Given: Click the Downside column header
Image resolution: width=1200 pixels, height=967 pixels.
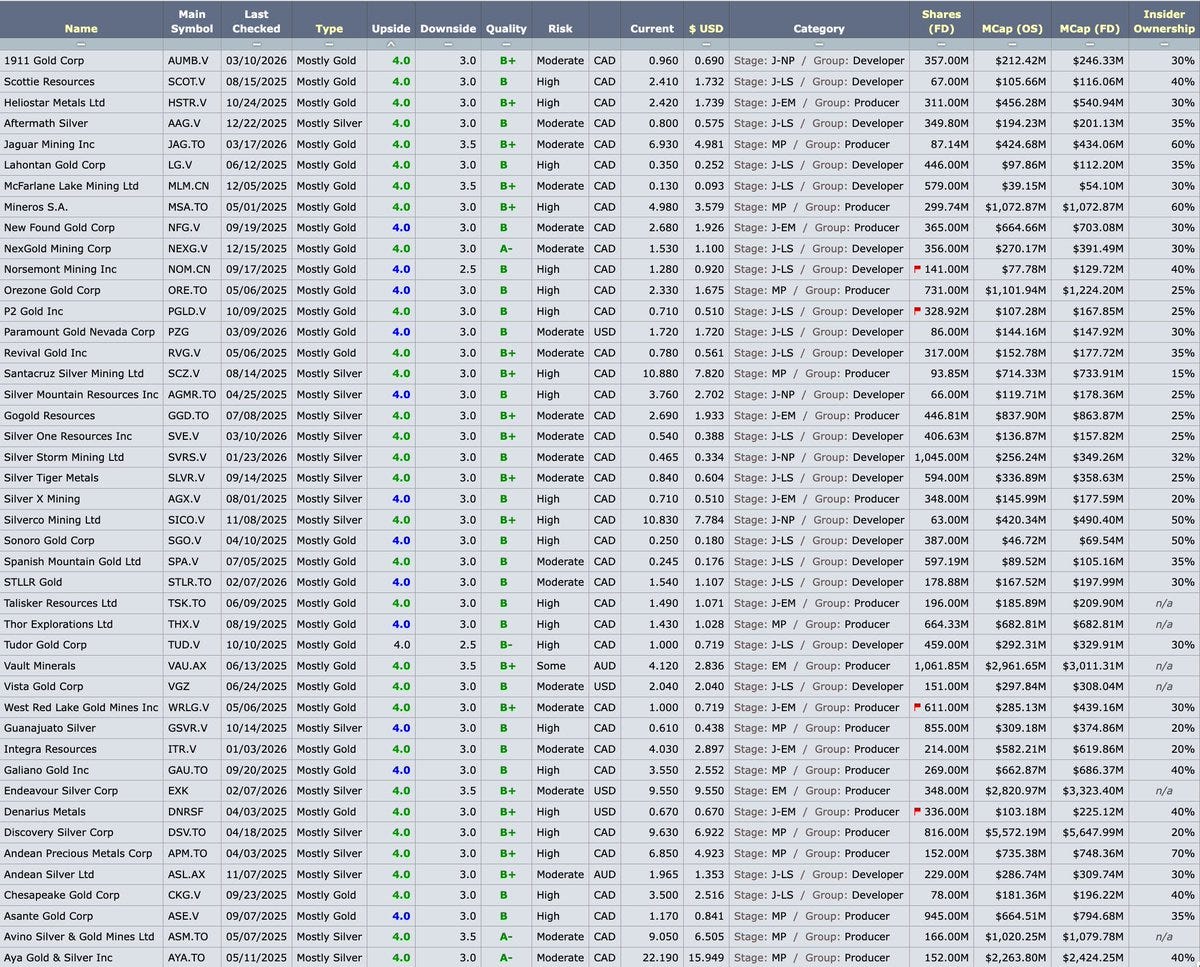Looking at the screenshot, I should tap(447, 29).
